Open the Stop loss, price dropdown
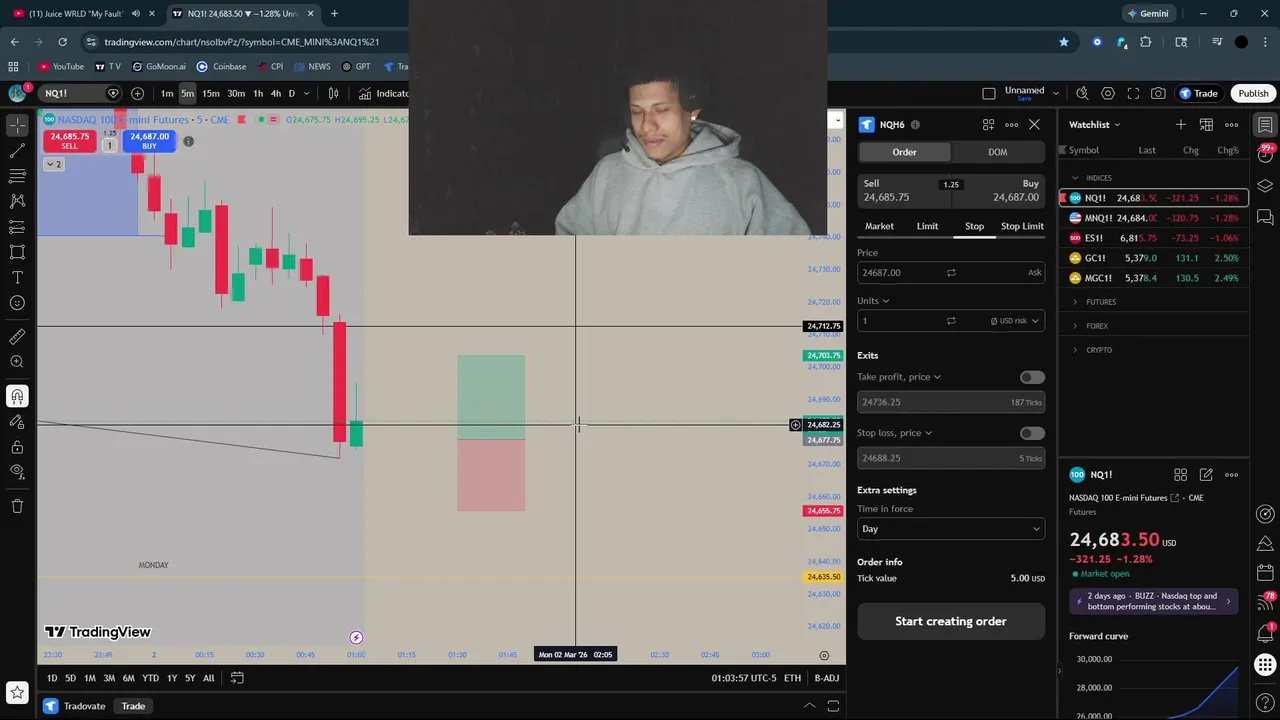The width and height of the screenshot is (1280, 720). (894, 433)
